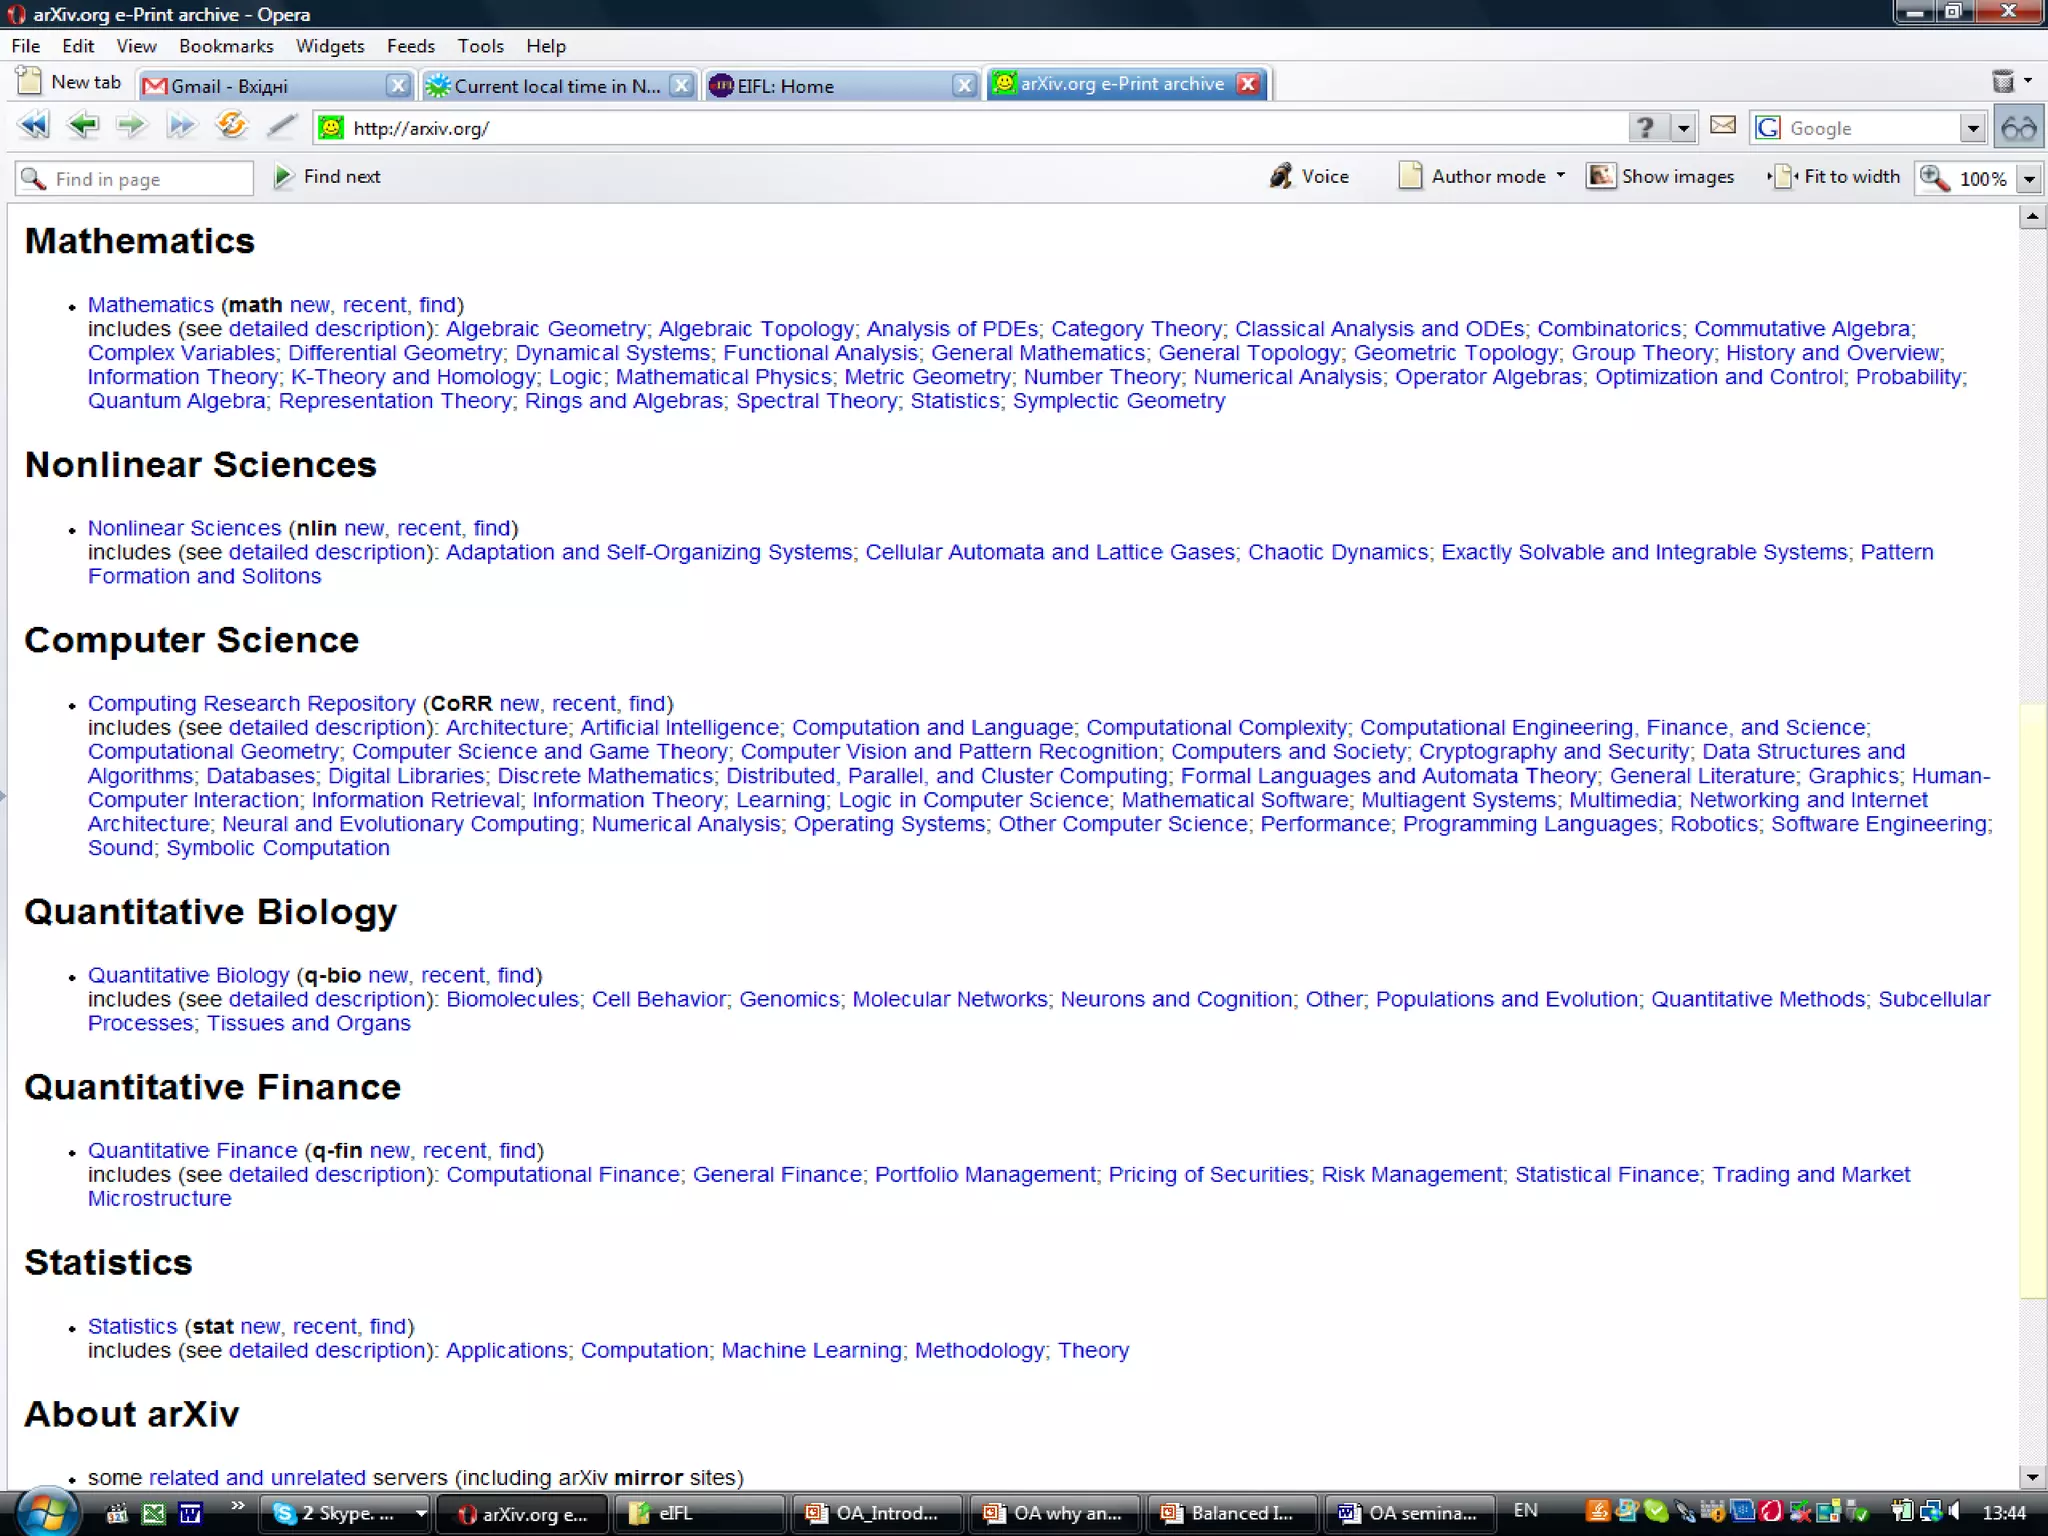Click the envelope mail icon near address bar
This screenshot has width=2048, height=1536.
(1723, 126)
